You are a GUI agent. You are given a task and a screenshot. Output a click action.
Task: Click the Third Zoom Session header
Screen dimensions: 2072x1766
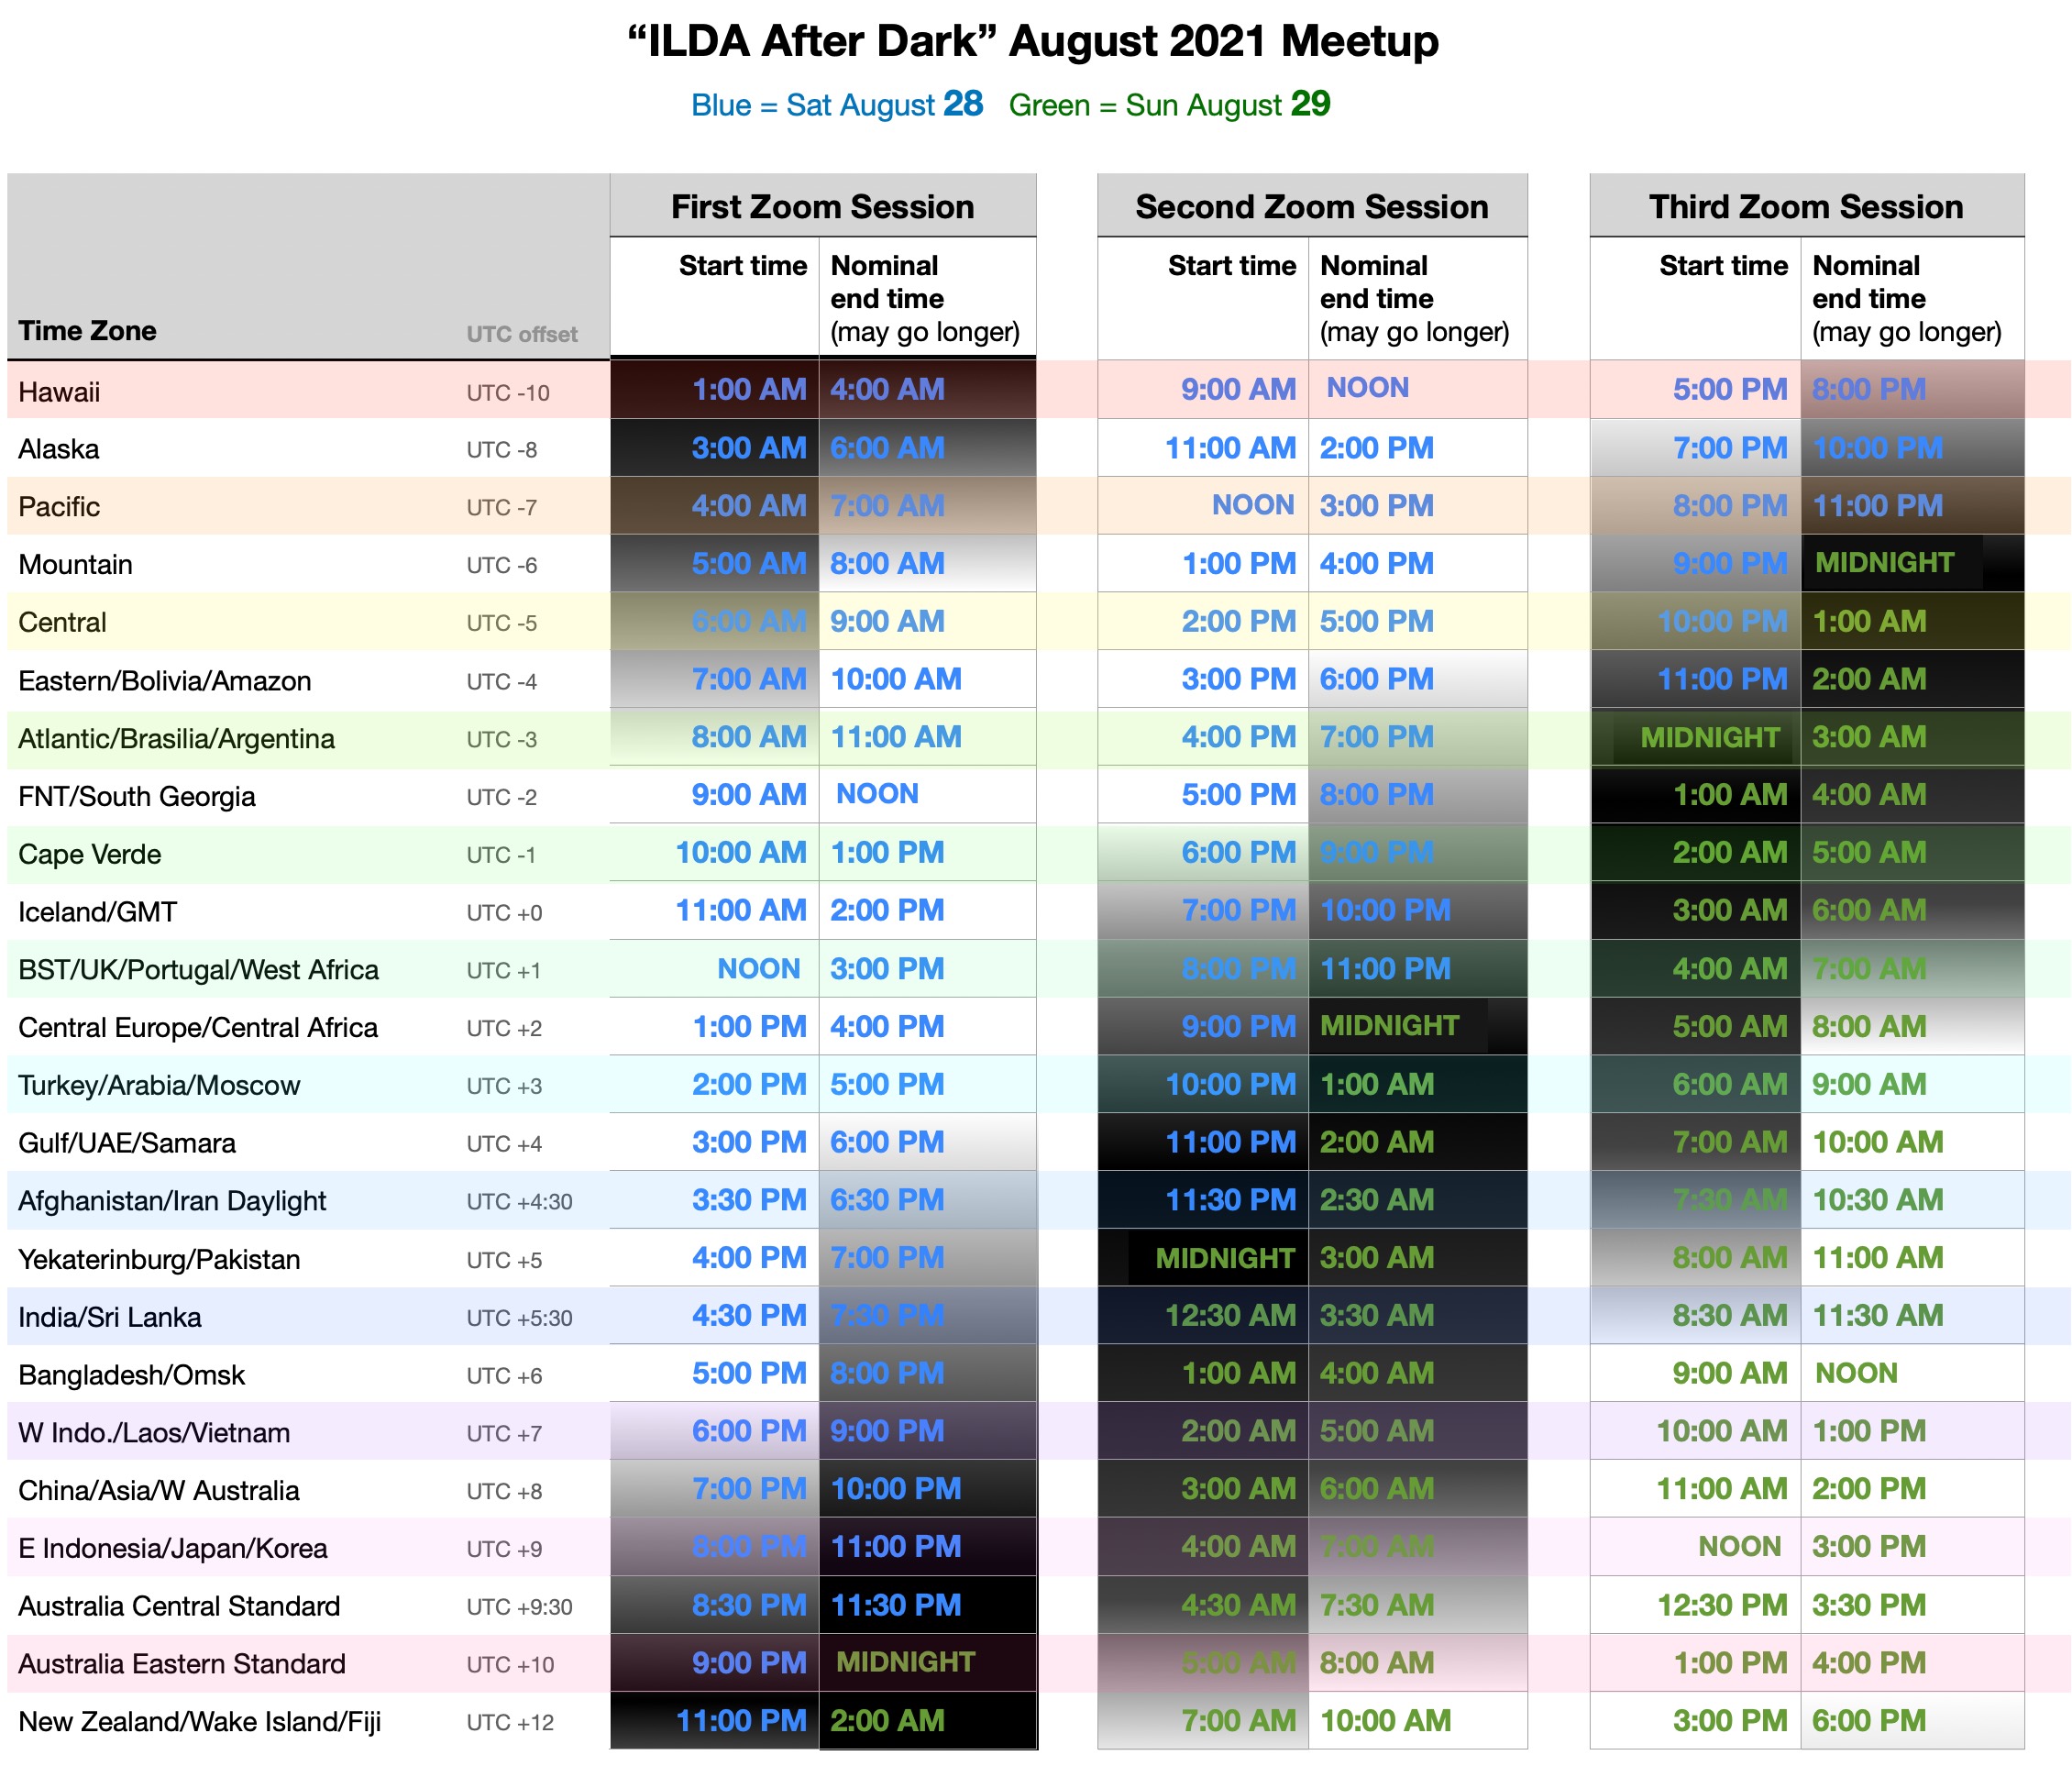(x=1805, y=207)
